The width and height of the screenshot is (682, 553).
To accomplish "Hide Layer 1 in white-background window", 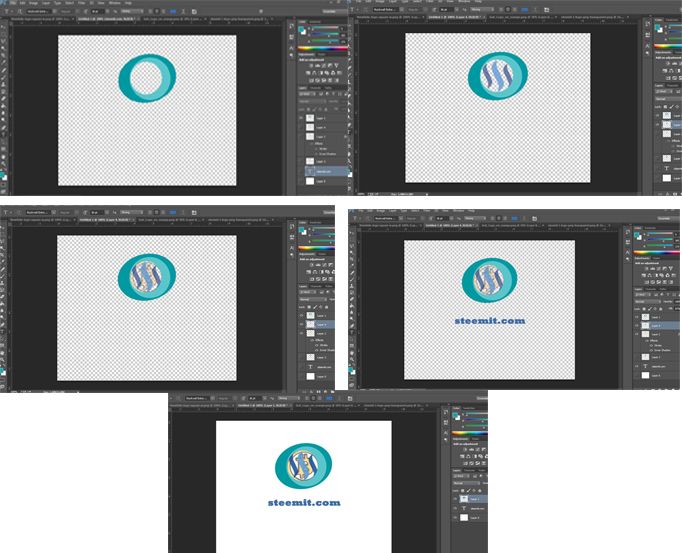I will pyautogui.click(x=455, y=499).
